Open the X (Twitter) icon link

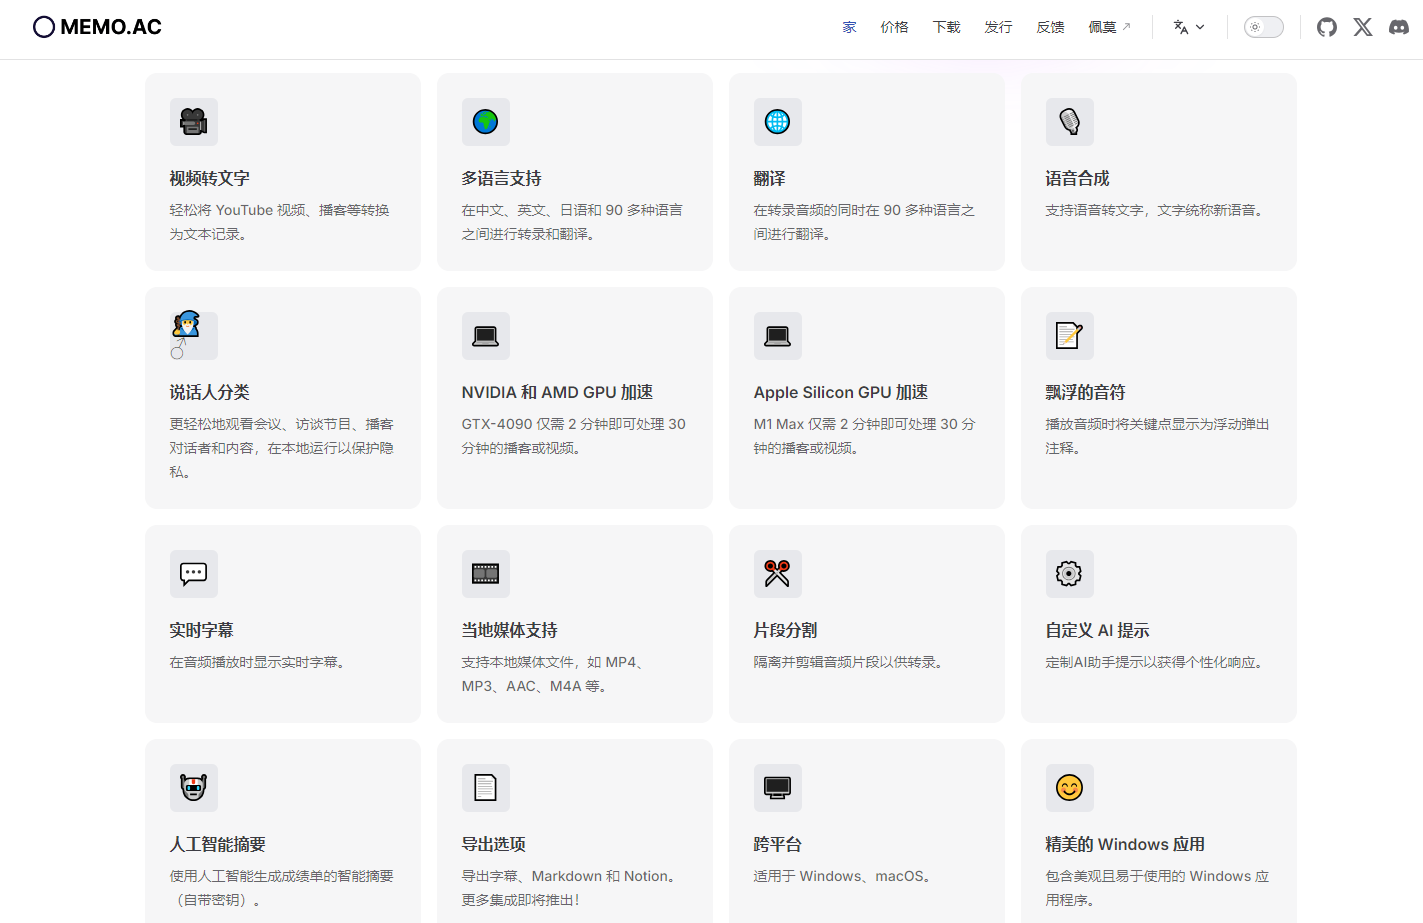click(1363, 27)
